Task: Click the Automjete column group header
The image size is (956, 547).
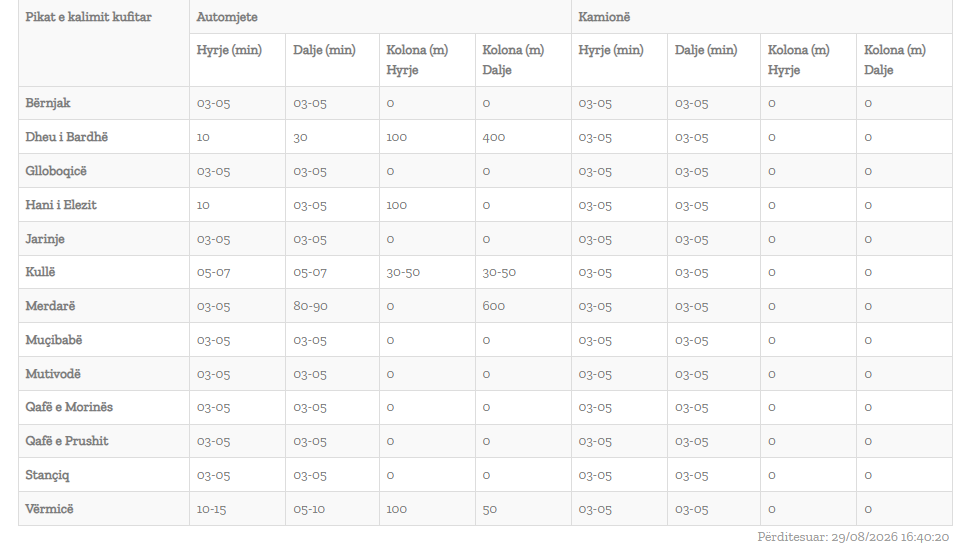Action: pos(227,17)
